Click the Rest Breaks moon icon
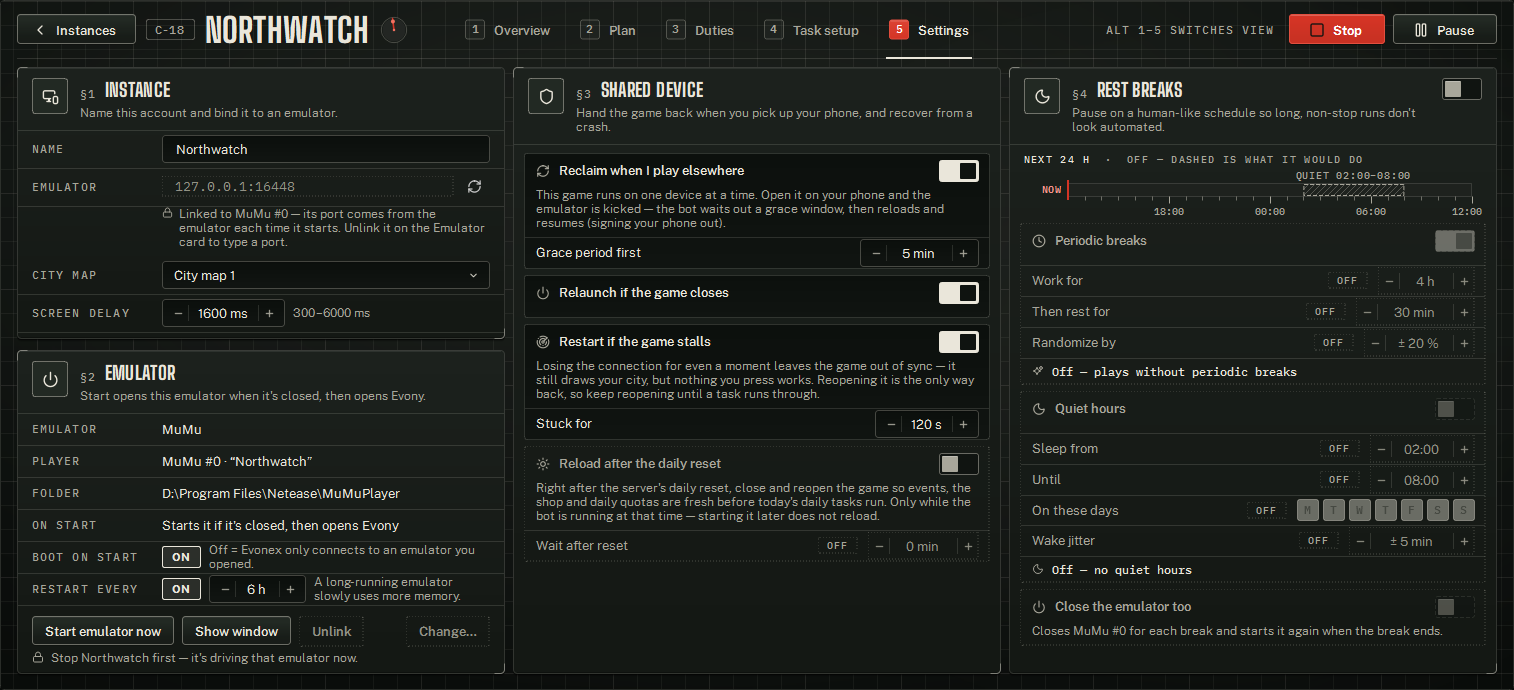 1042,97
